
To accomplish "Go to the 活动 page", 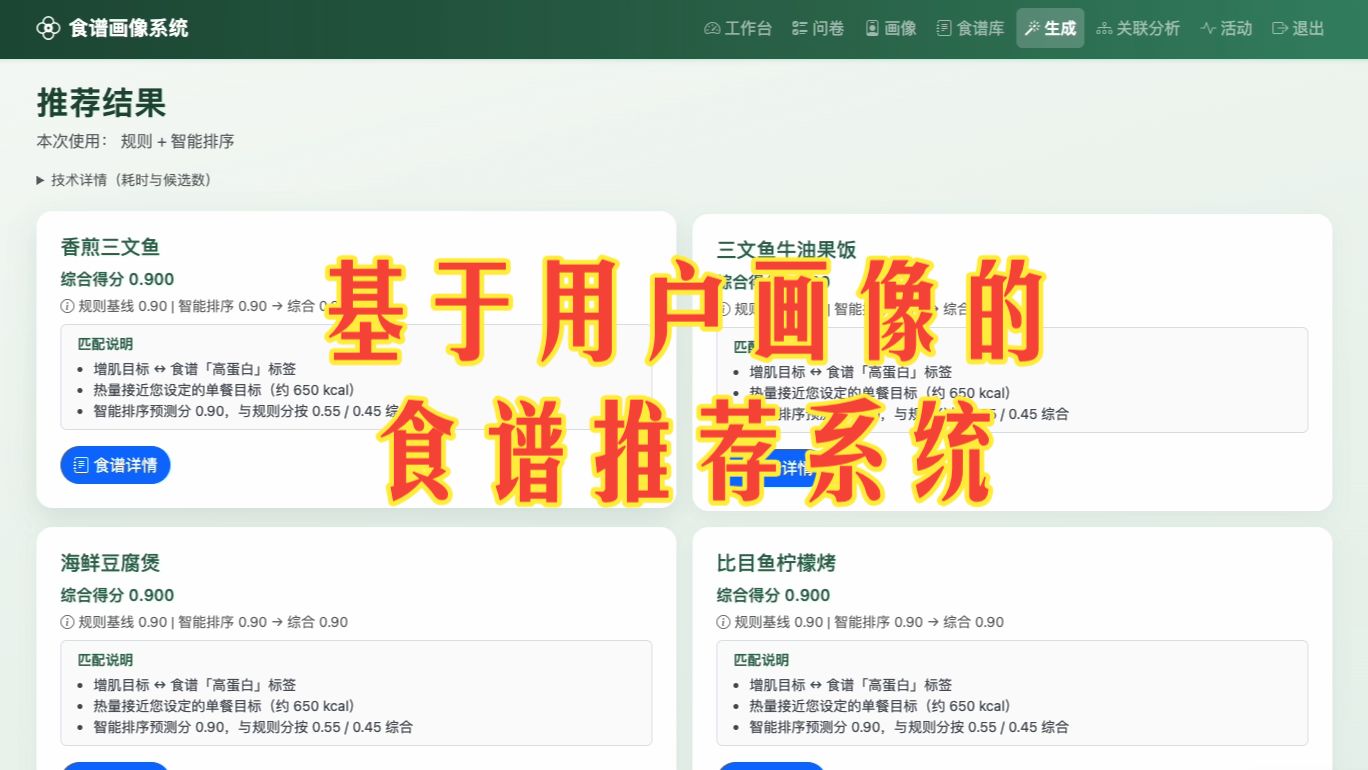I will click(x=1226, y=28).
